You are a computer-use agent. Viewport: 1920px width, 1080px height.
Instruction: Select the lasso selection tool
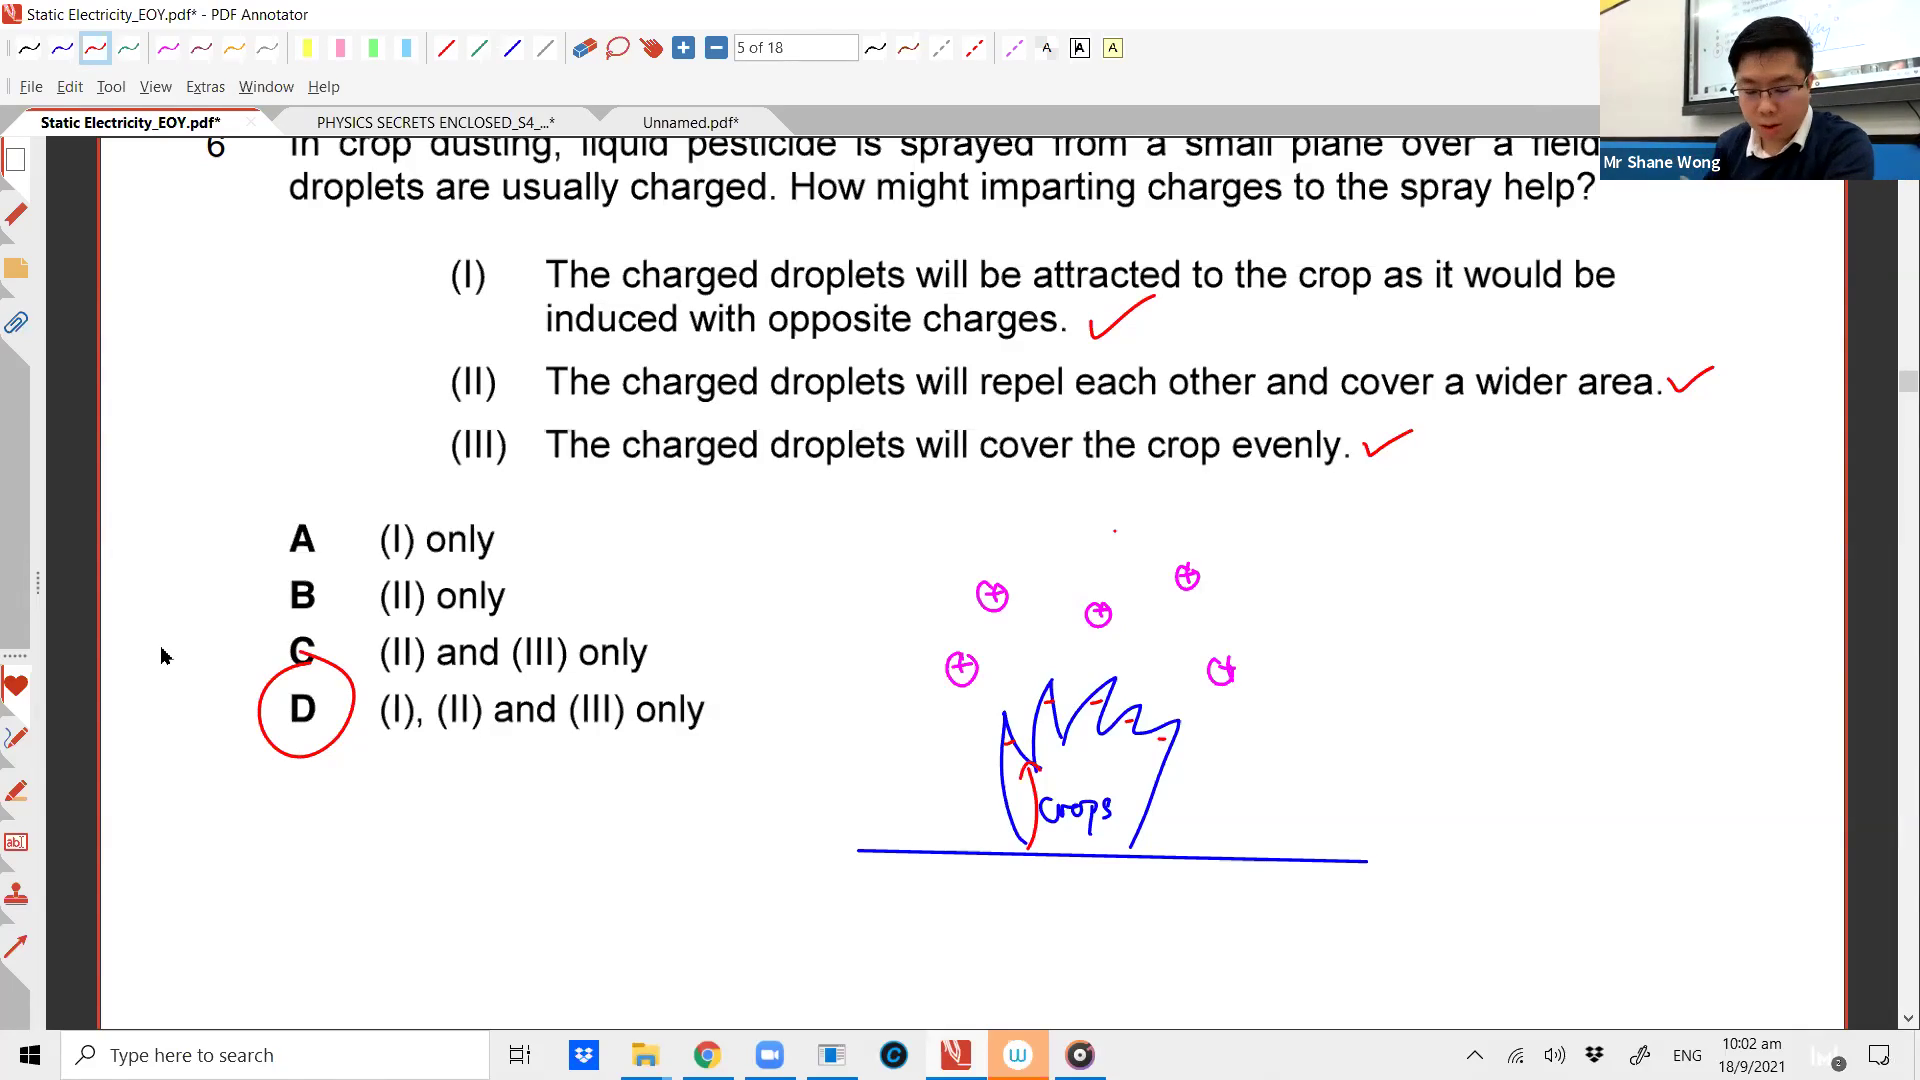(617, 48)
